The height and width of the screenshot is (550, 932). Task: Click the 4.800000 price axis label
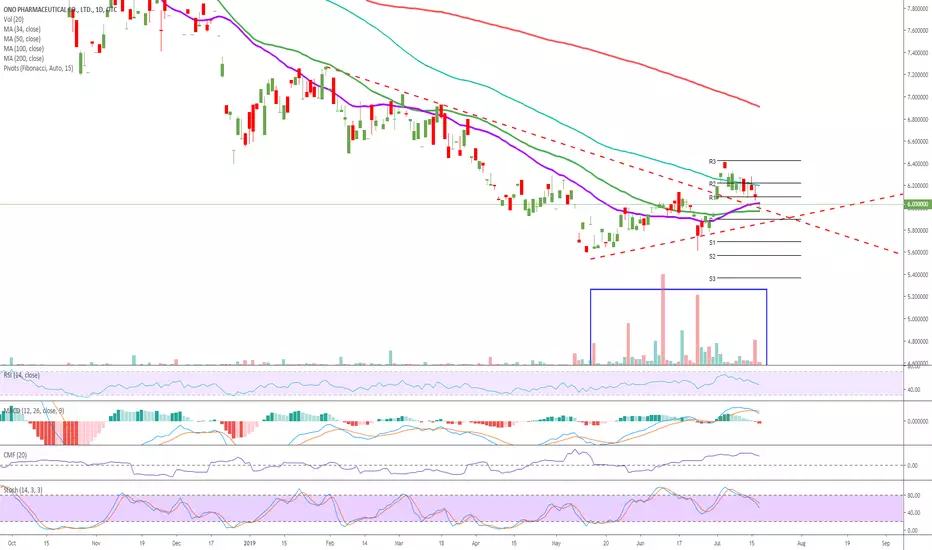(x=918, y=342)
